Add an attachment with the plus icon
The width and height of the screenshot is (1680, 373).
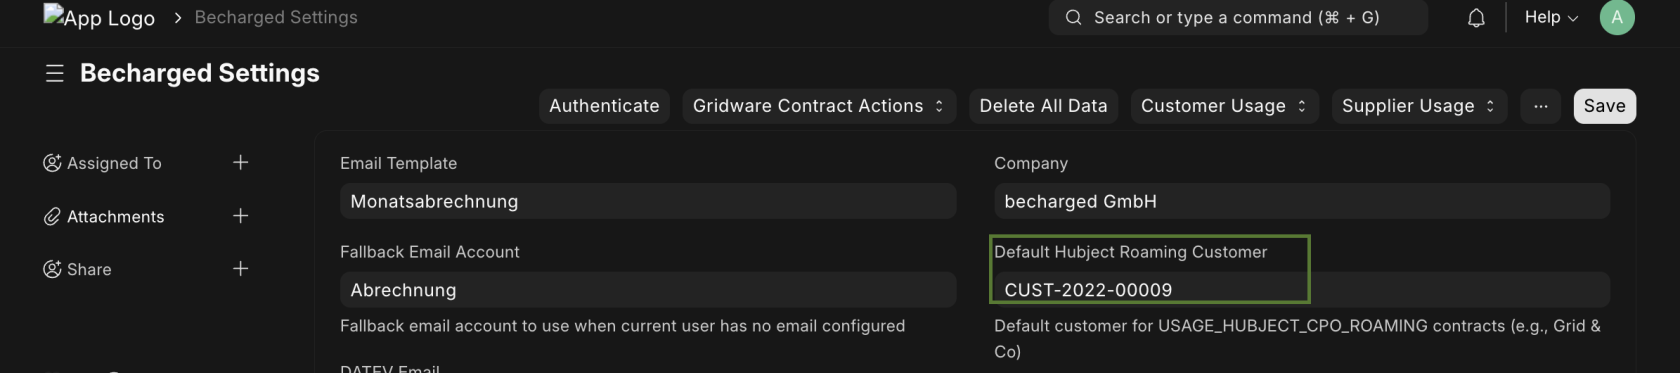tap(240, 216)
